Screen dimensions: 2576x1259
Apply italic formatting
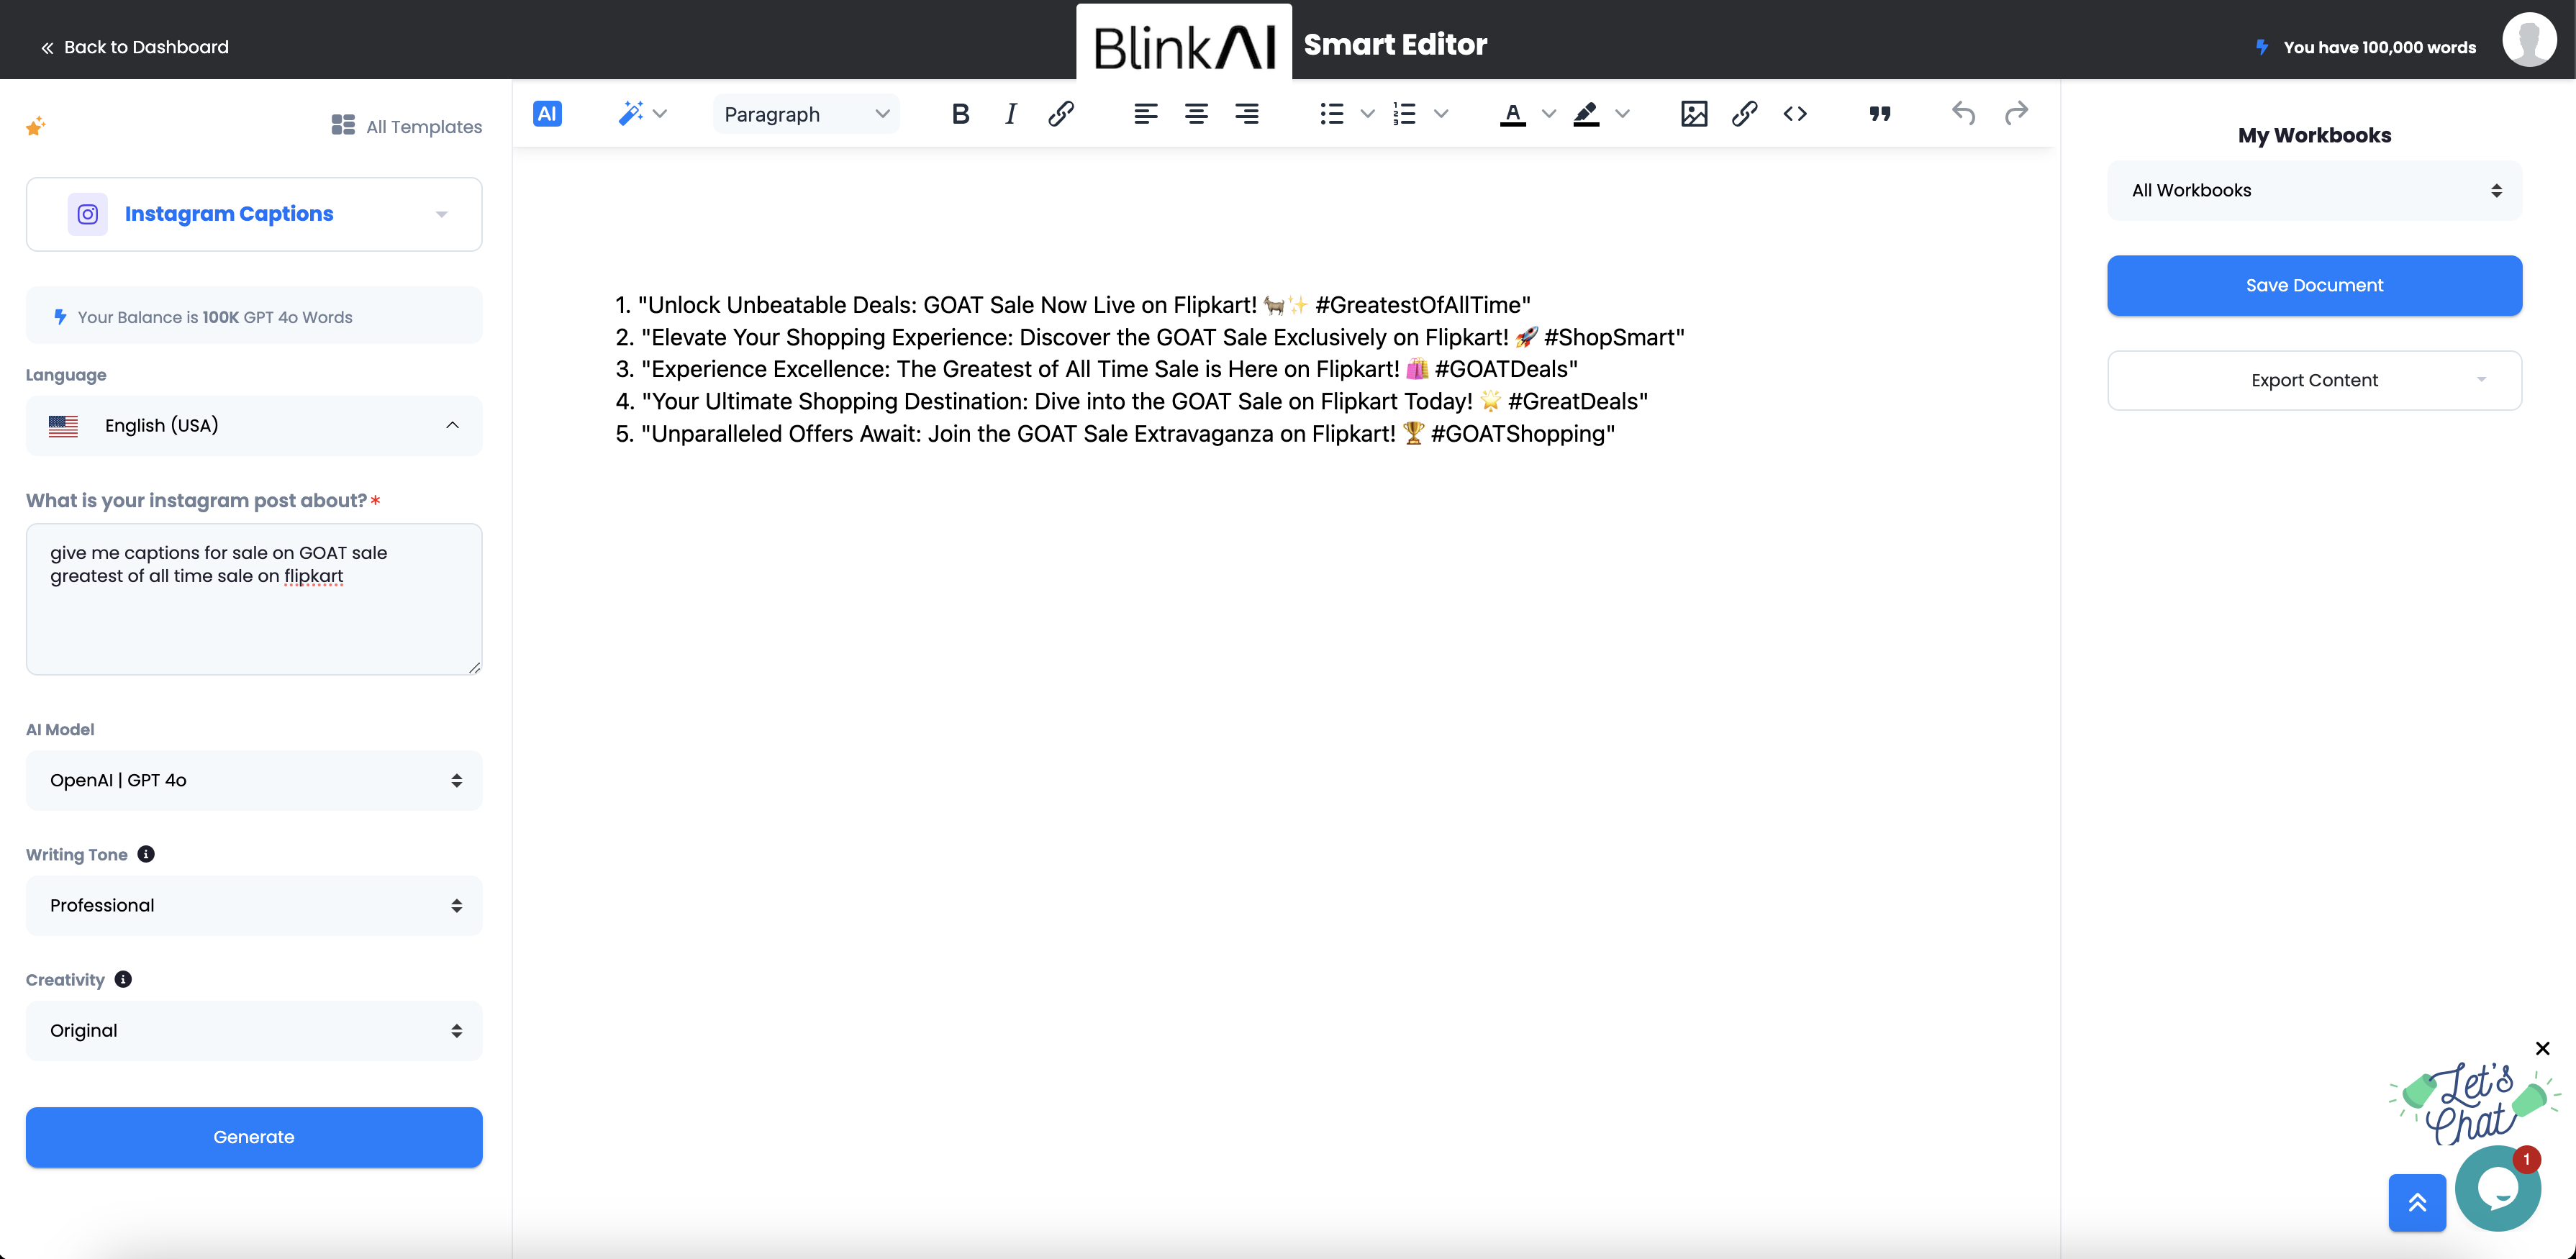tap(1010, 114)
